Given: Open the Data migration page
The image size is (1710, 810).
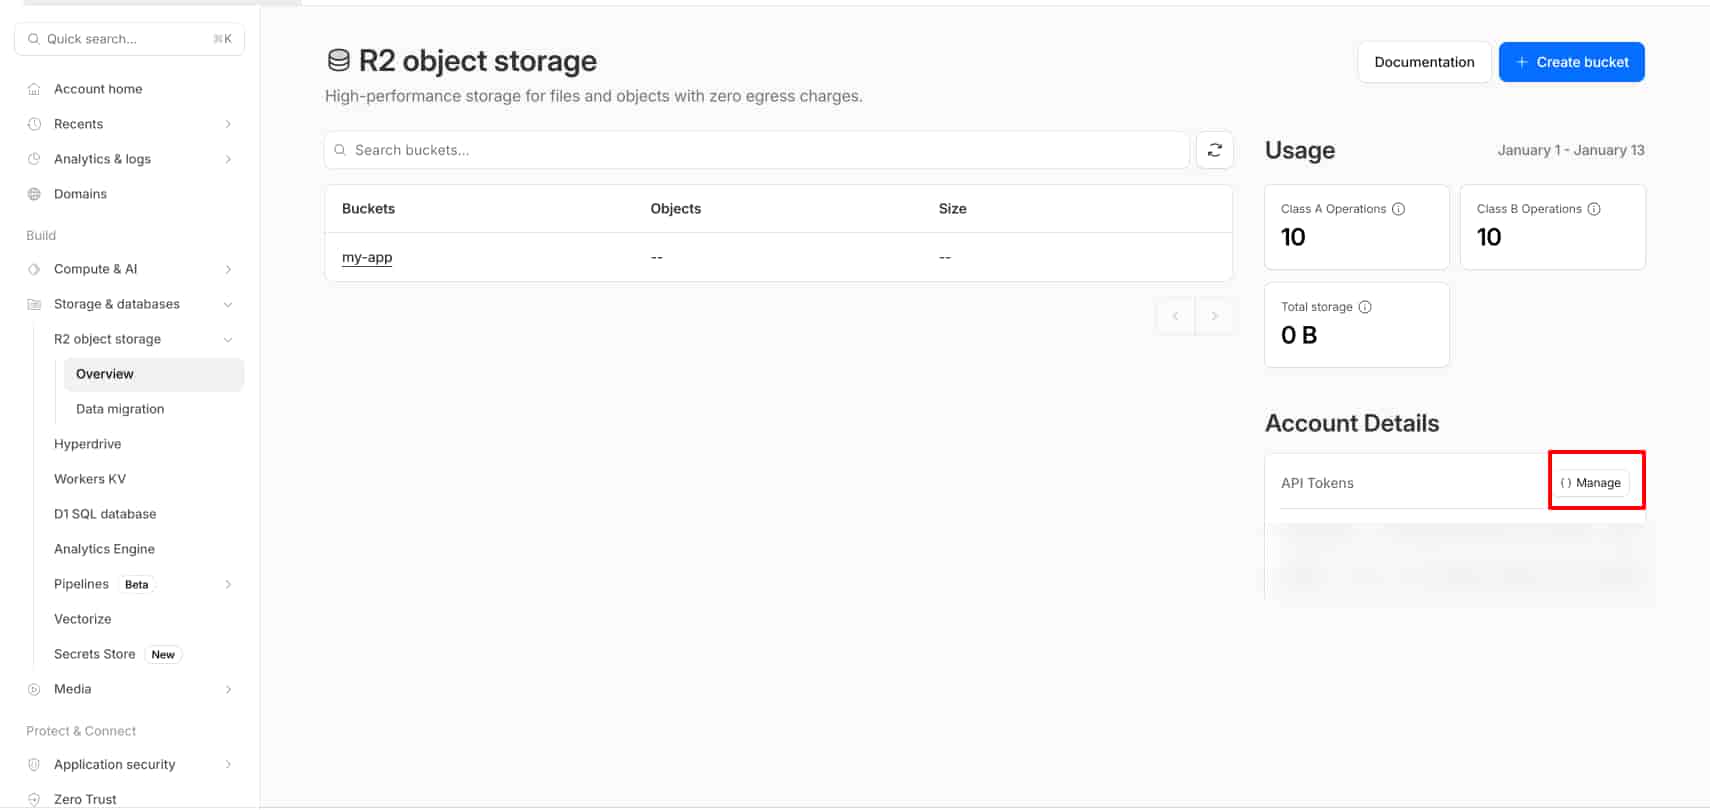Looking at the screenshot, I should coord(120,409).
